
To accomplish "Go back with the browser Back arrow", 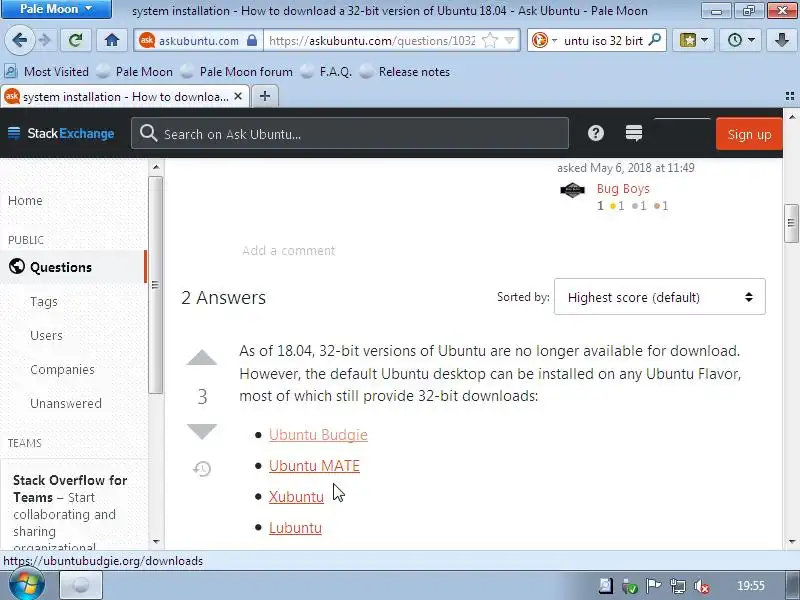I will tap(19, 40).
